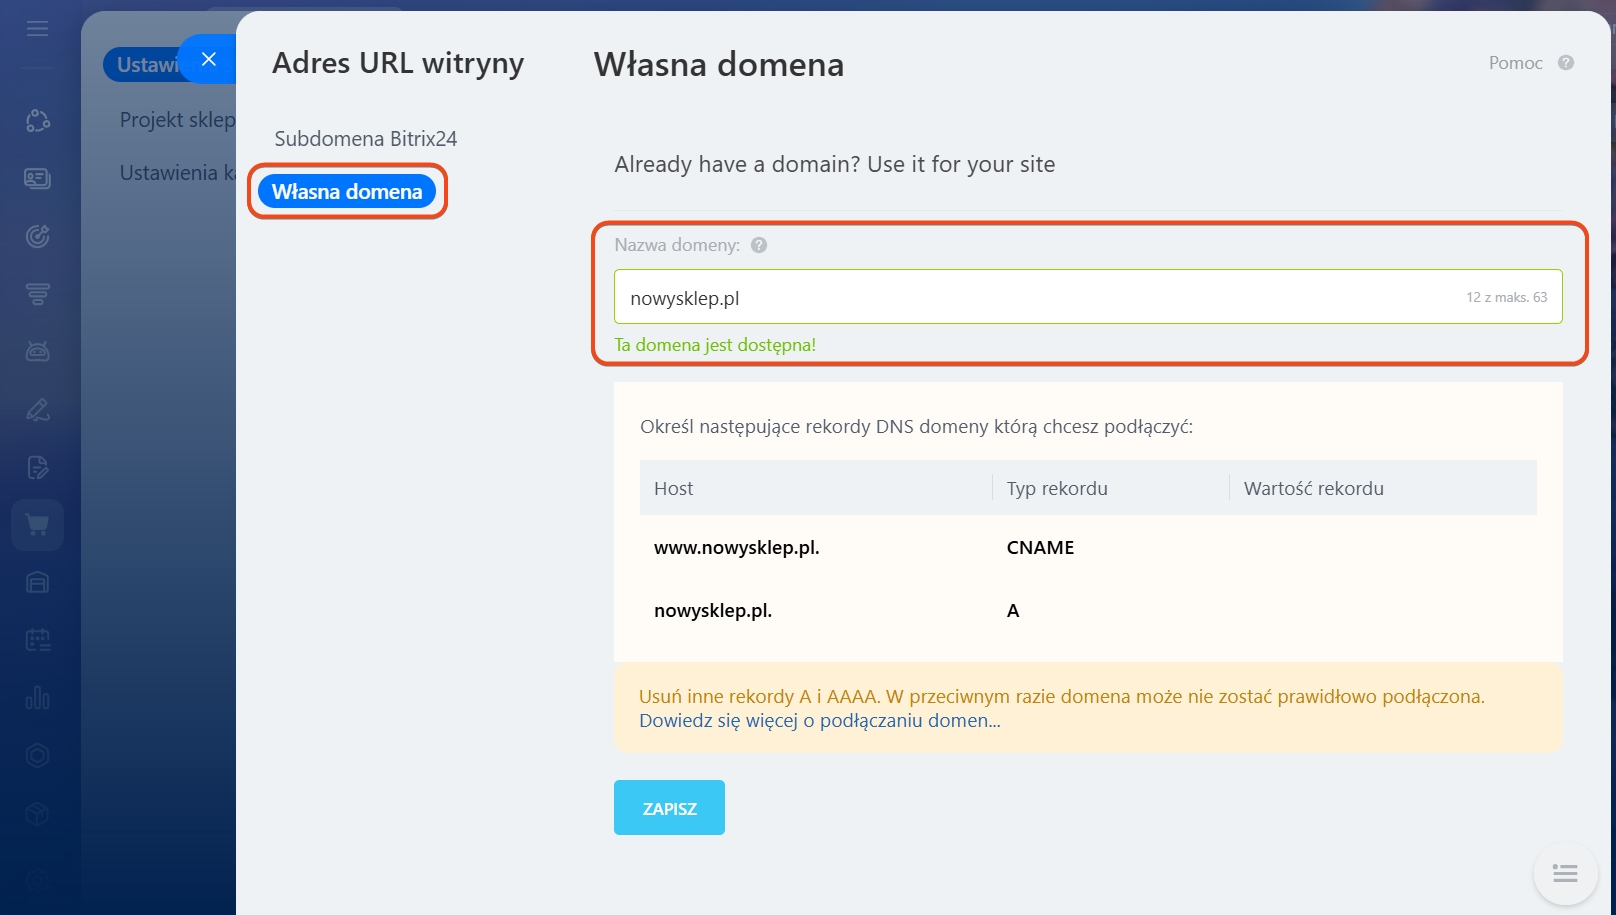Select the Własna domena tab
This screenshot has height=915, width=1616.
347,191
